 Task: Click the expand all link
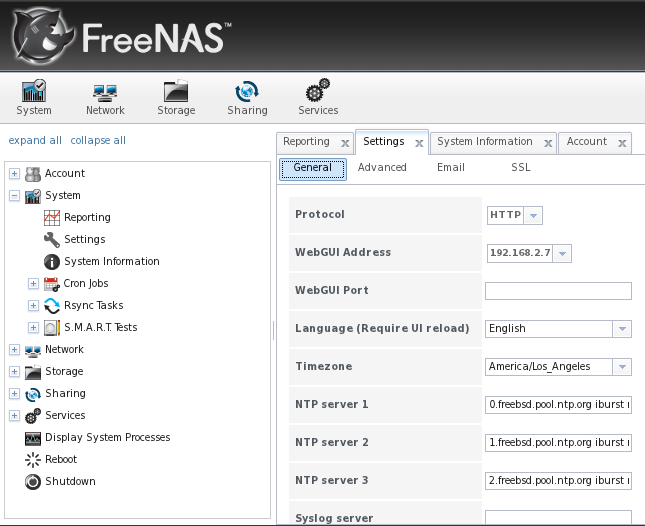click(35, 141)
